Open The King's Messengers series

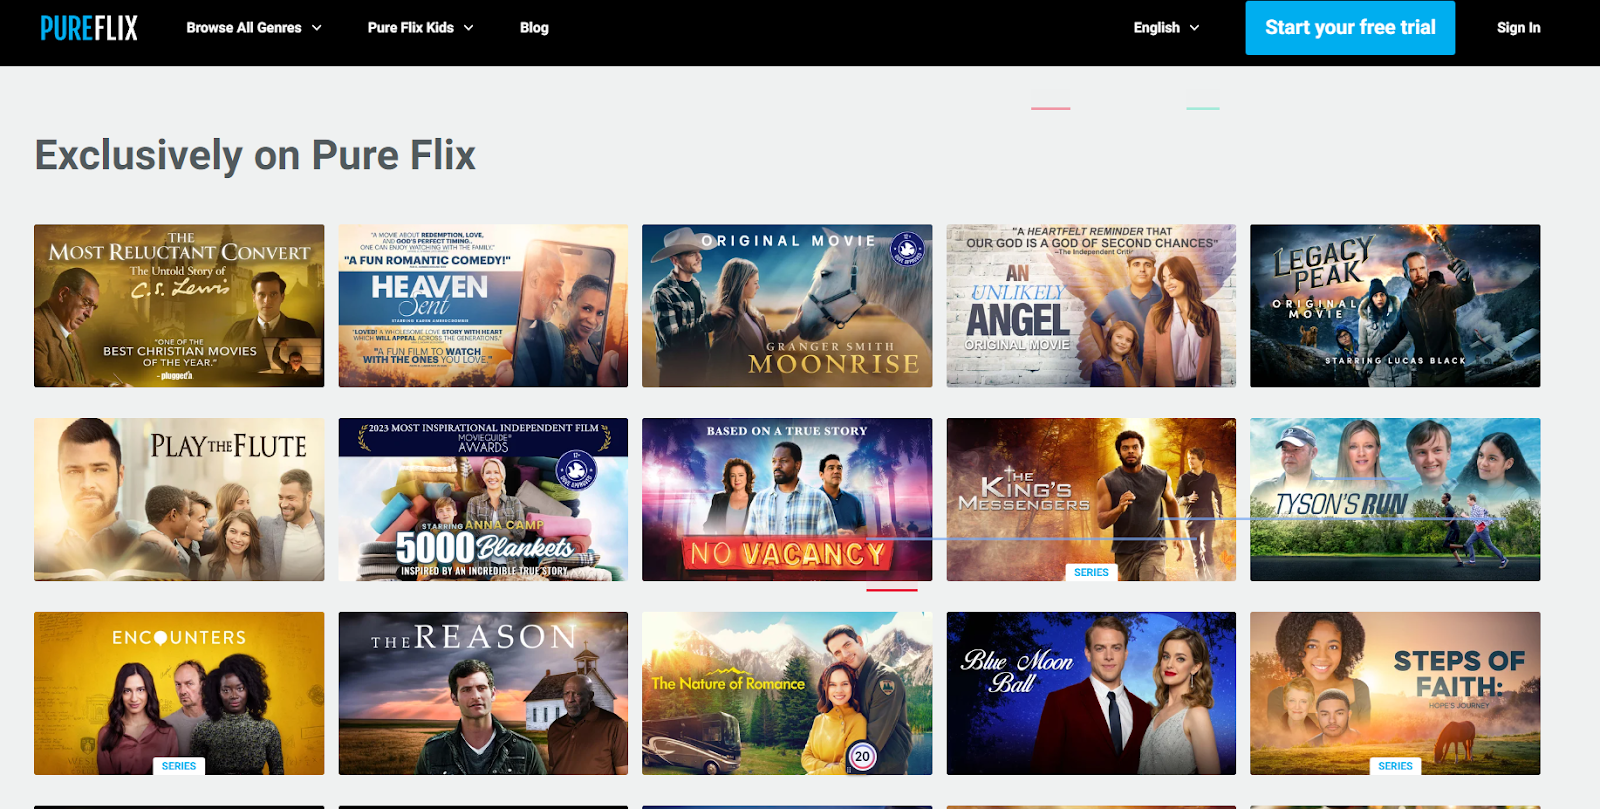pyautogui.click(x=1091, y=500)
